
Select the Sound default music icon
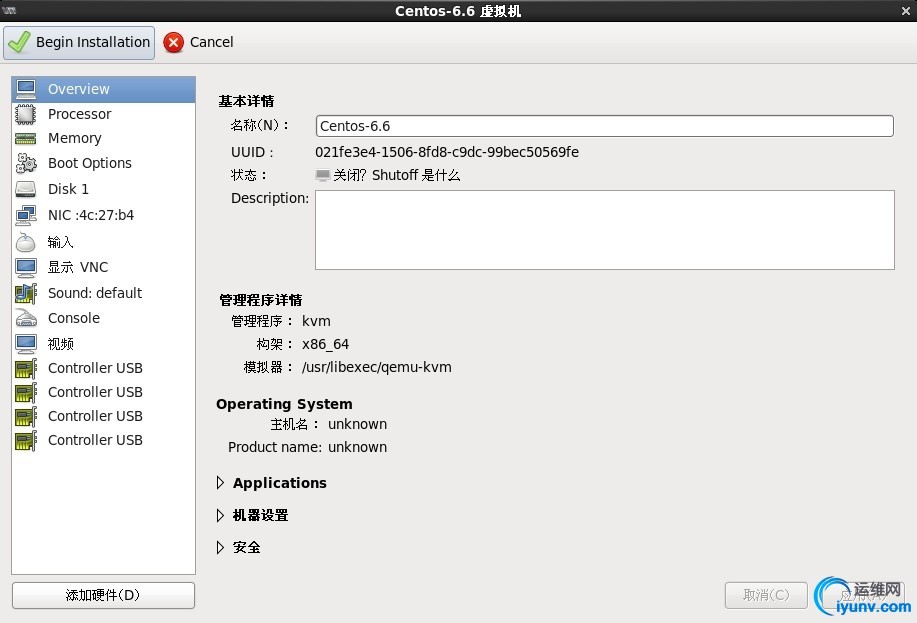click(26, 293)
